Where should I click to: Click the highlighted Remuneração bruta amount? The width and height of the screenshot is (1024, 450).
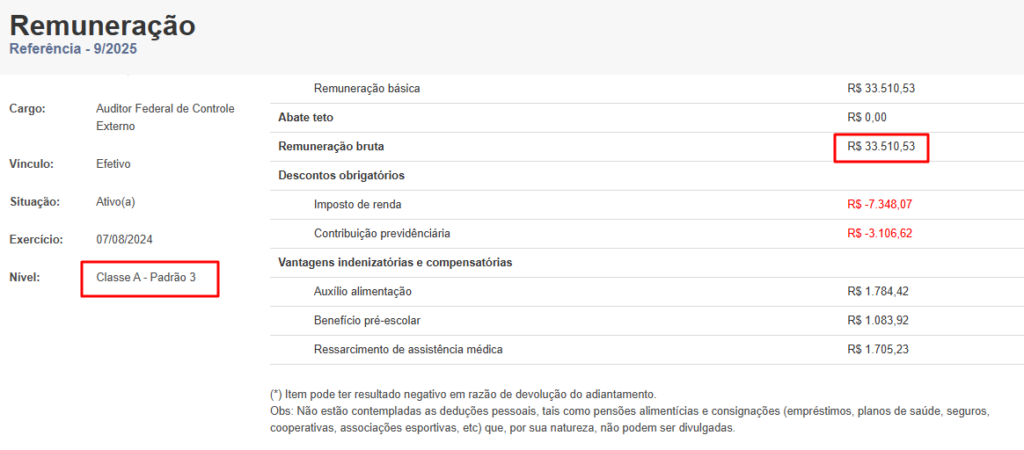coord(881,147)
